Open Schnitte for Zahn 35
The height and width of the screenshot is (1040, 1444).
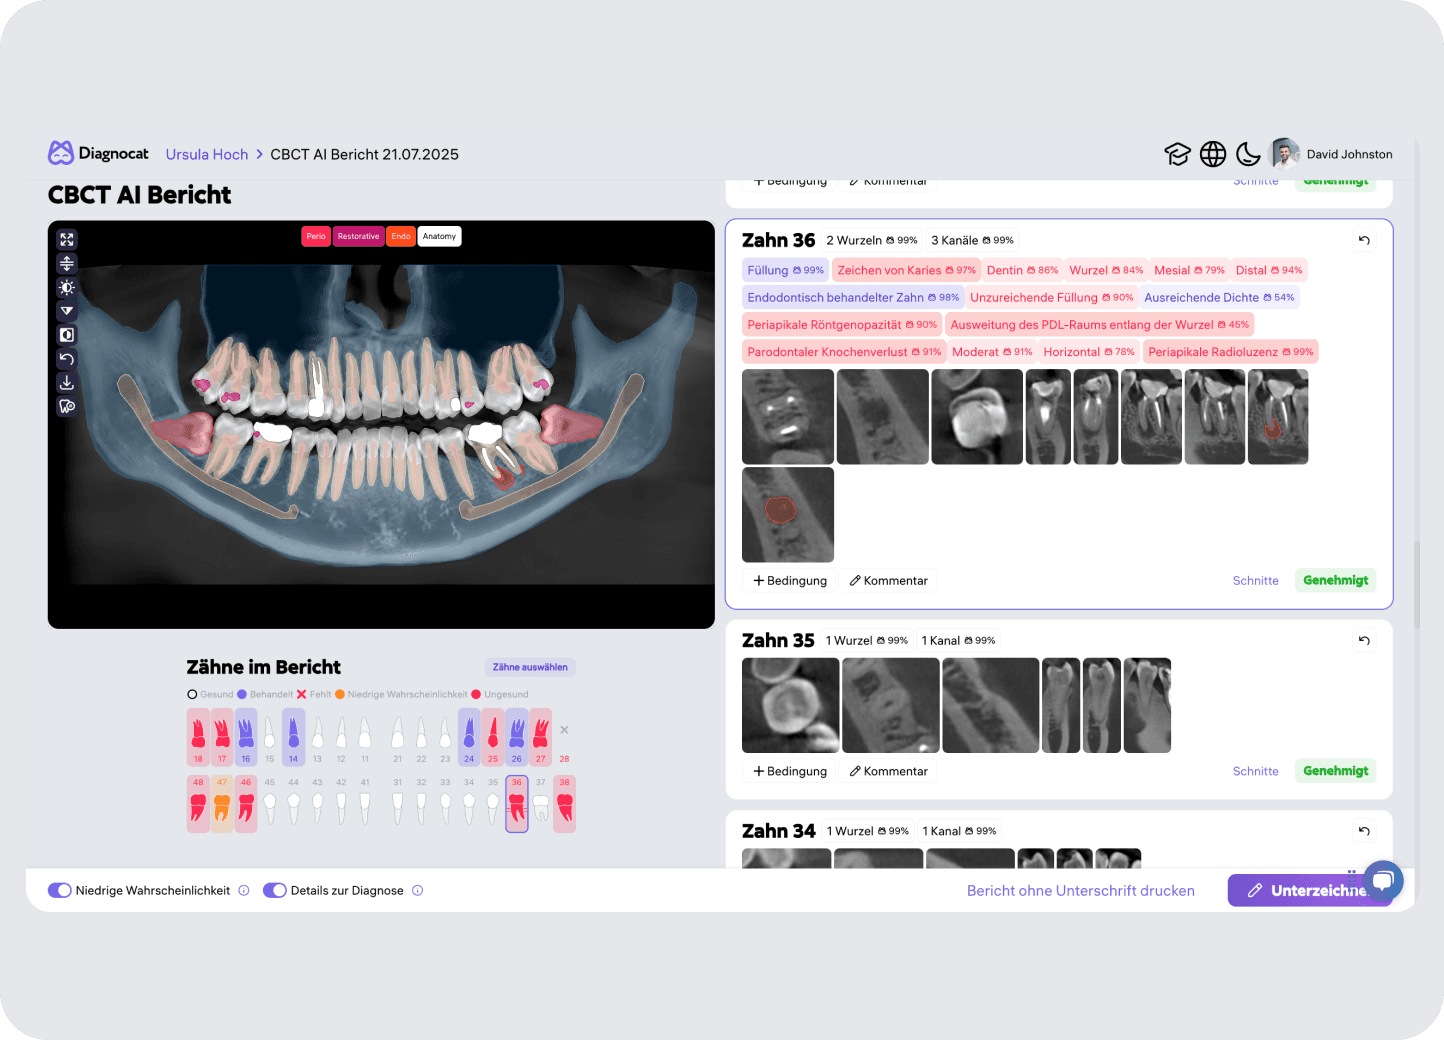click(1255, 771)
